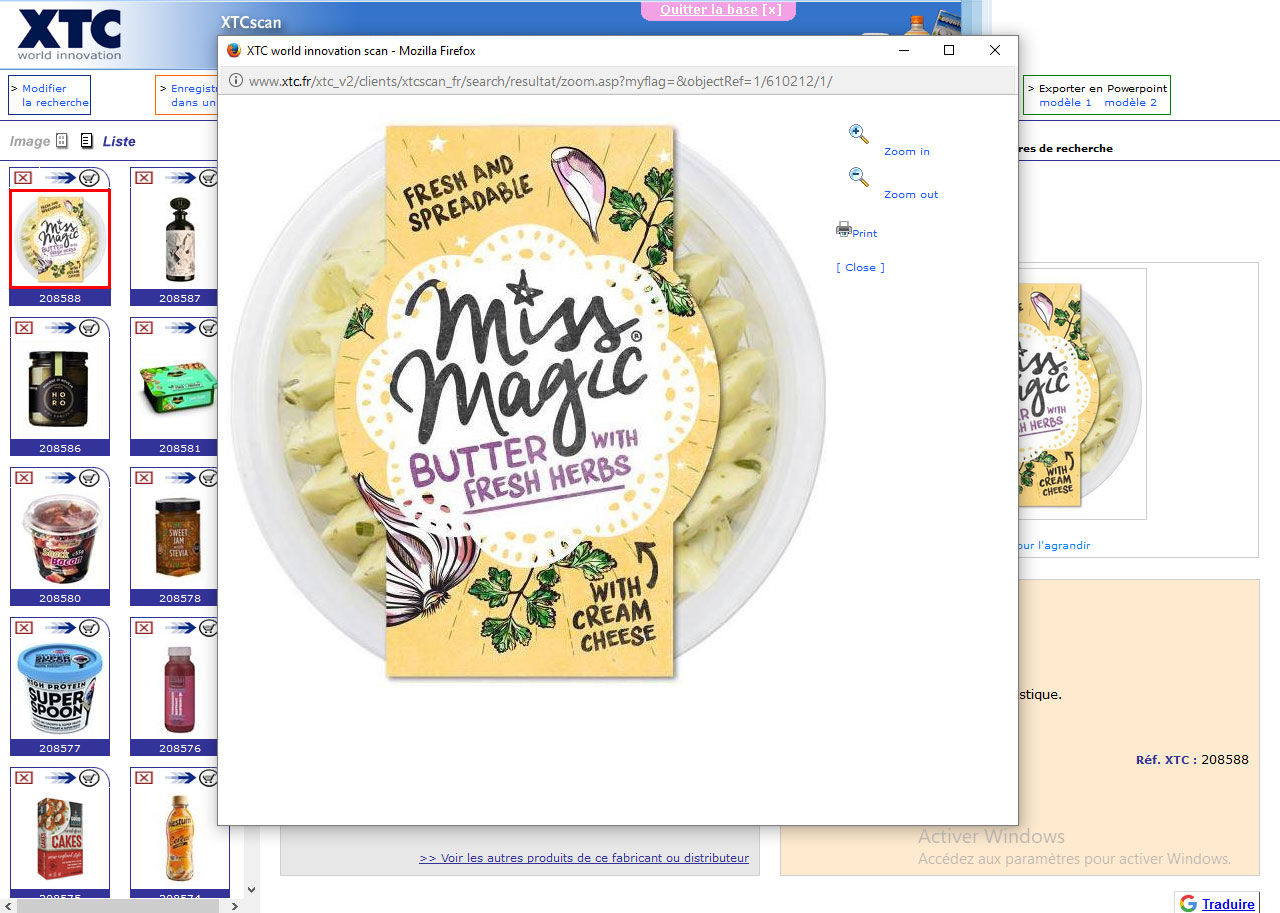Remove the Nestum bottle product with red X
Viewport: 1280px width, 913px height.
click(x=144, y=777)
